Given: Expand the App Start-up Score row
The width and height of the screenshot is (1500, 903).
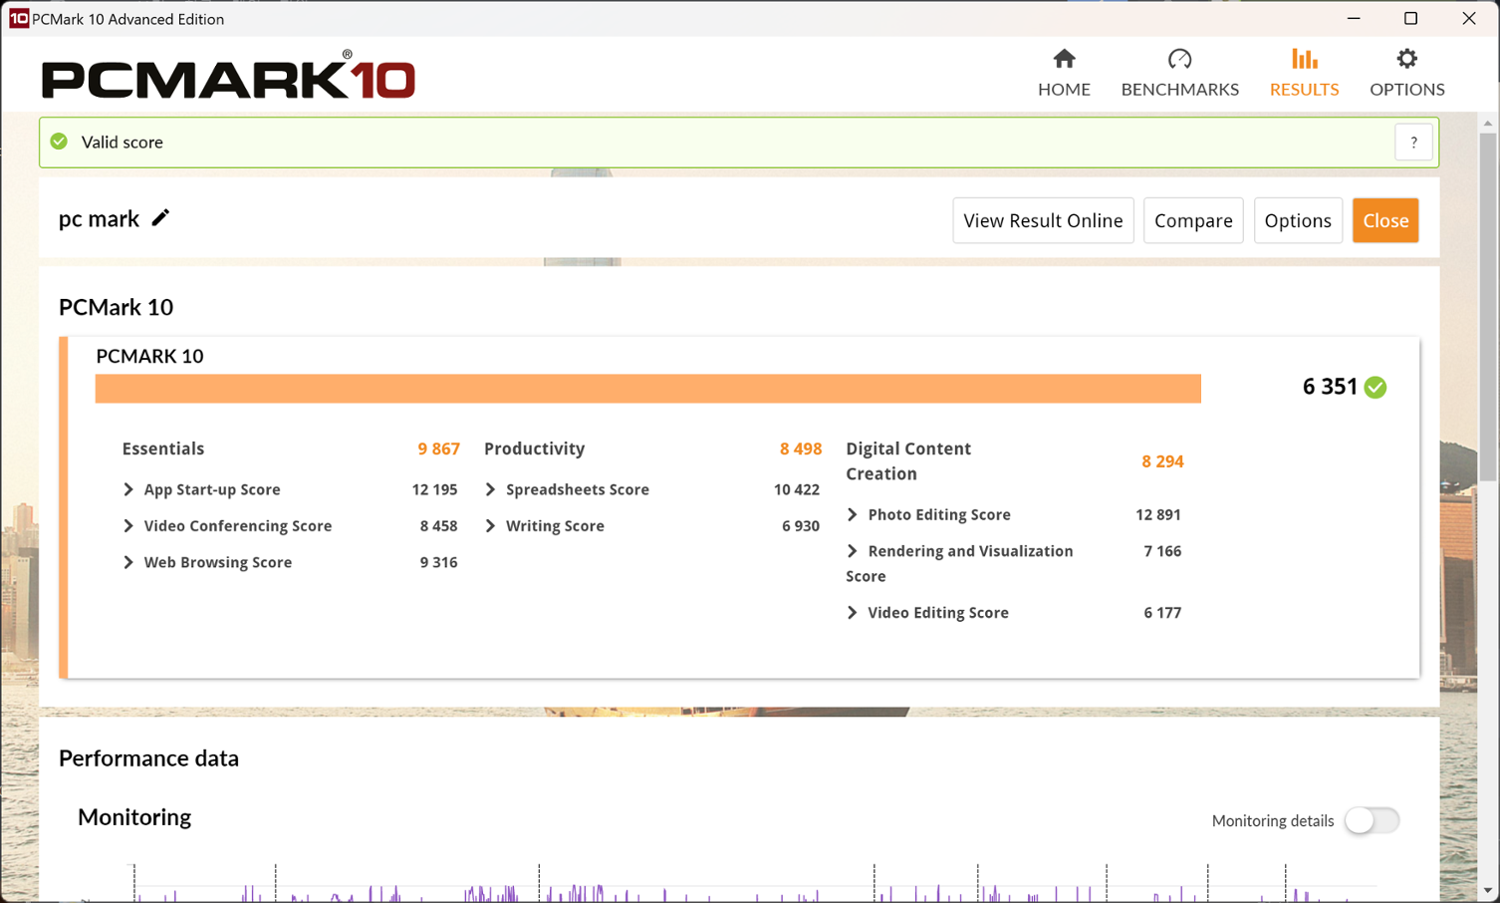Looking at the screenshot, I should [x=128, y=490].
